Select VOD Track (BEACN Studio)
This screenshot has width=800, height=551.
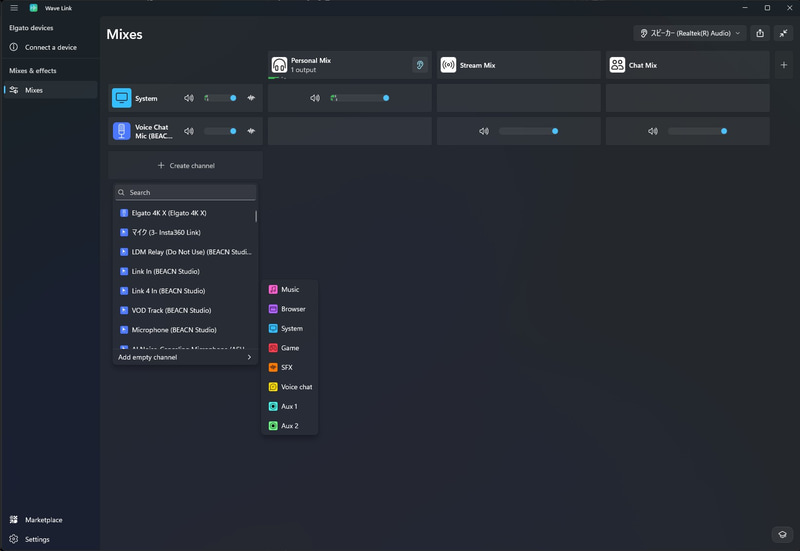tap(185, 310)
